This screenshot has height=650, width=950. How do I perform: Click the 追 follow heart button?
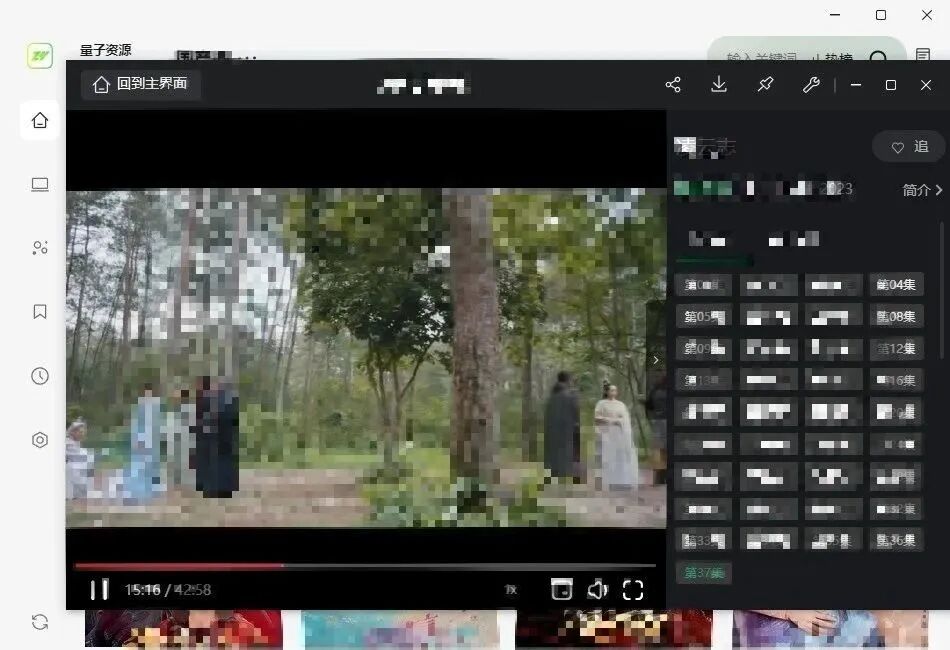[x=909, y=147]
